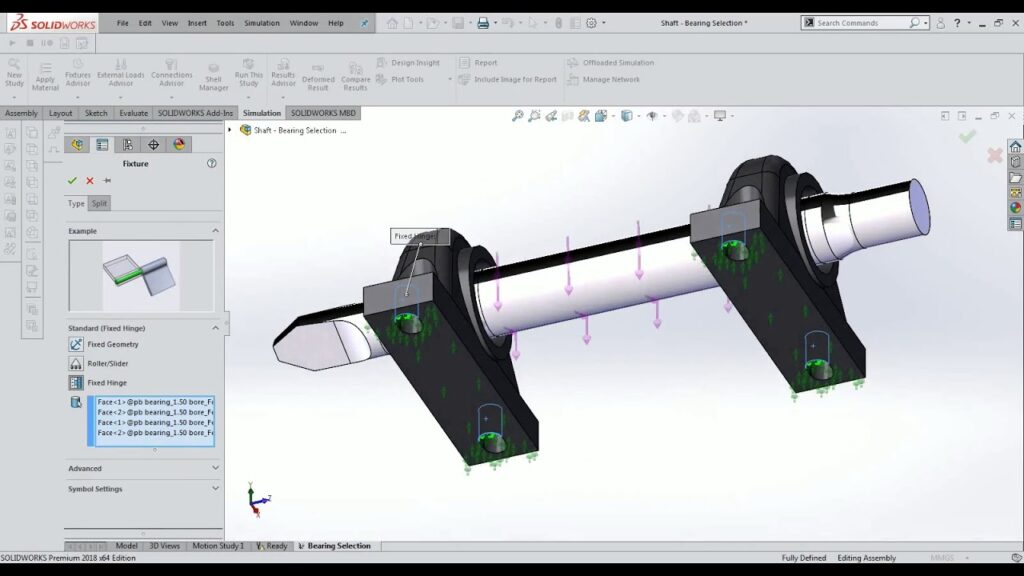Toggle the Fixture panel keep-visible pushpin

pyautogui.click(x=107, y=181)
